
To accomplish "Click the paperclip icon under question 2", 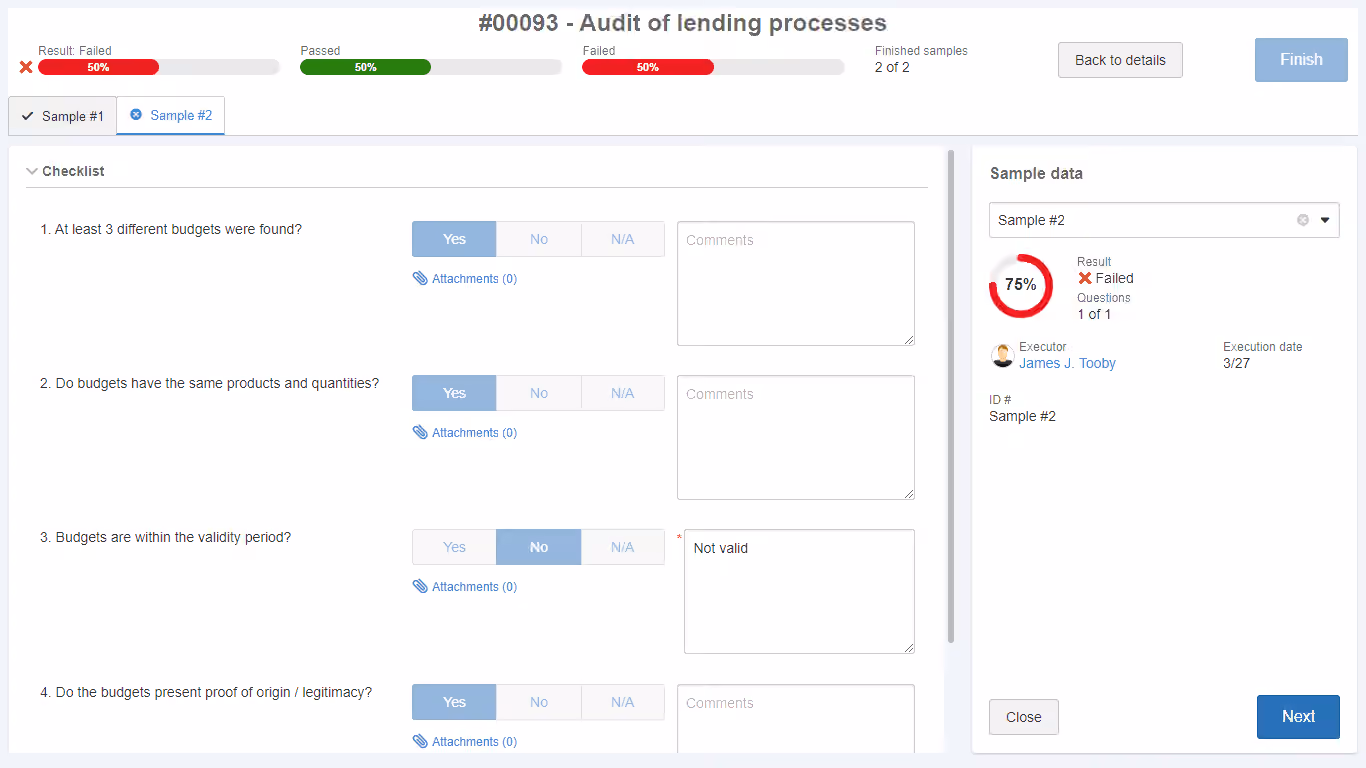I will [x=420, y=433].
